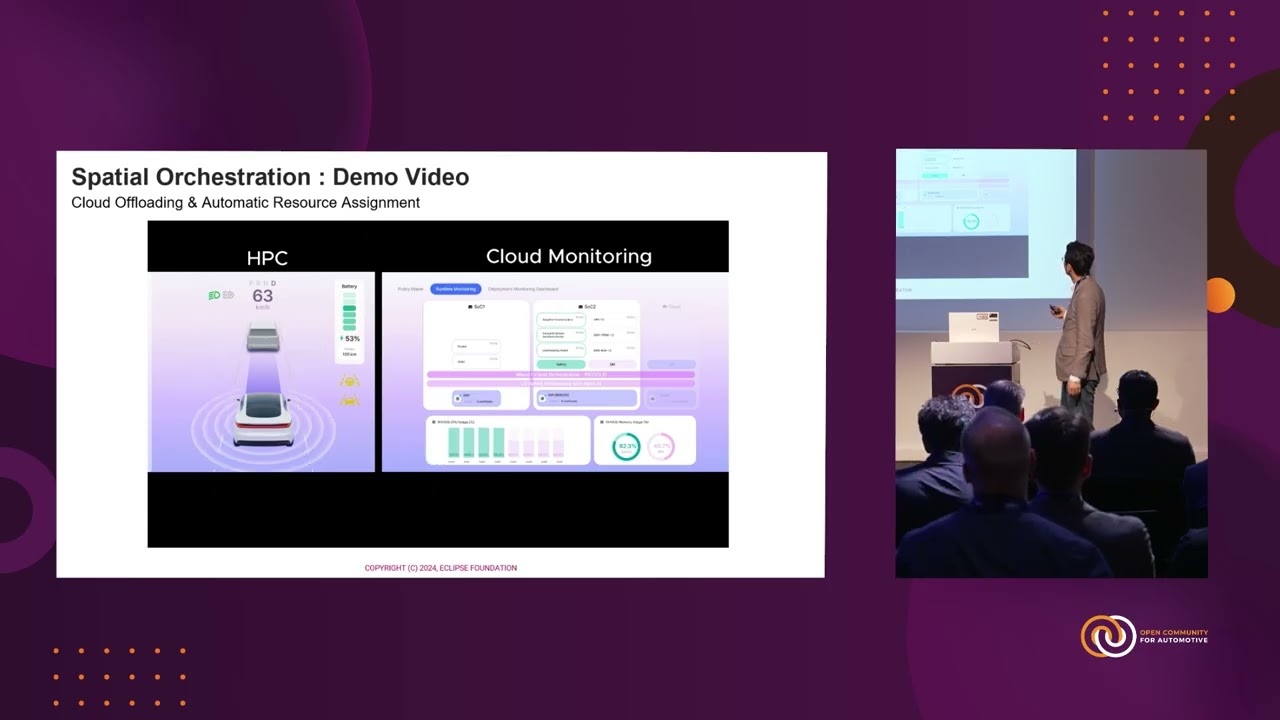Image resolution: width=1280 pixels, height=720 pixels.
Task: Open the Adaptive Cruise Control card
Action: pos(561,320)
